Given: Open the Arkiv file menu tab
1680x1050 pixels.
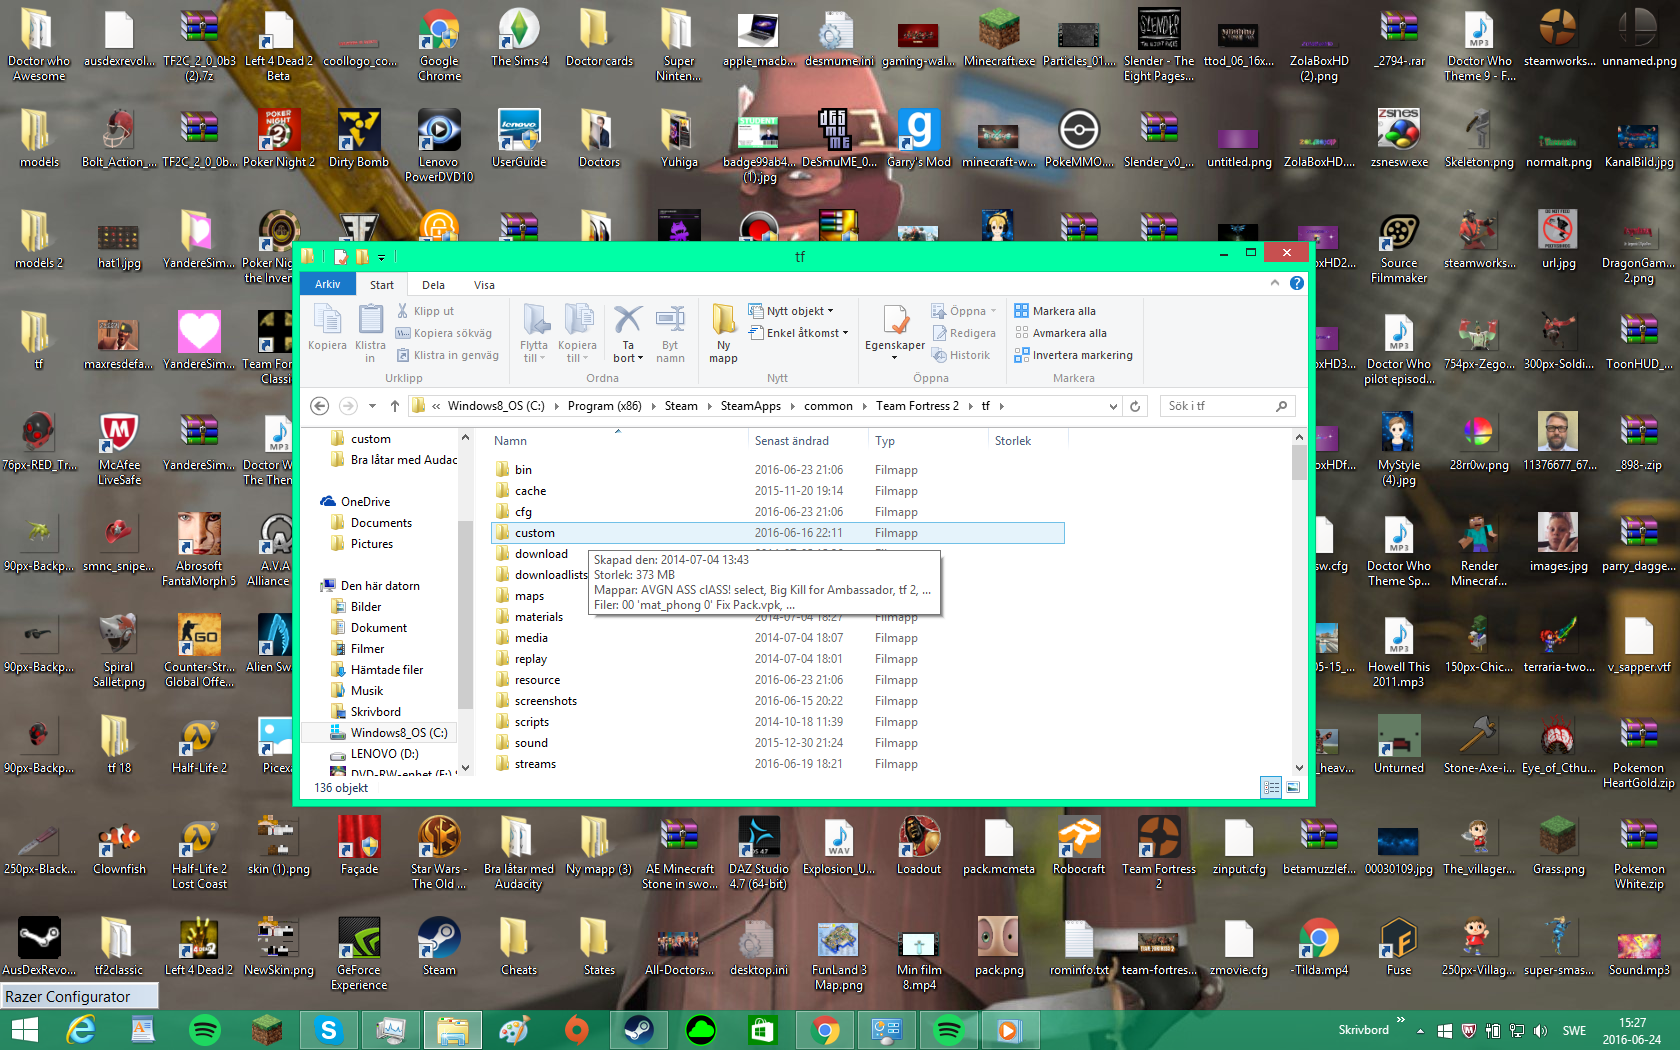Looking at the screenshot, I should 328,284.
